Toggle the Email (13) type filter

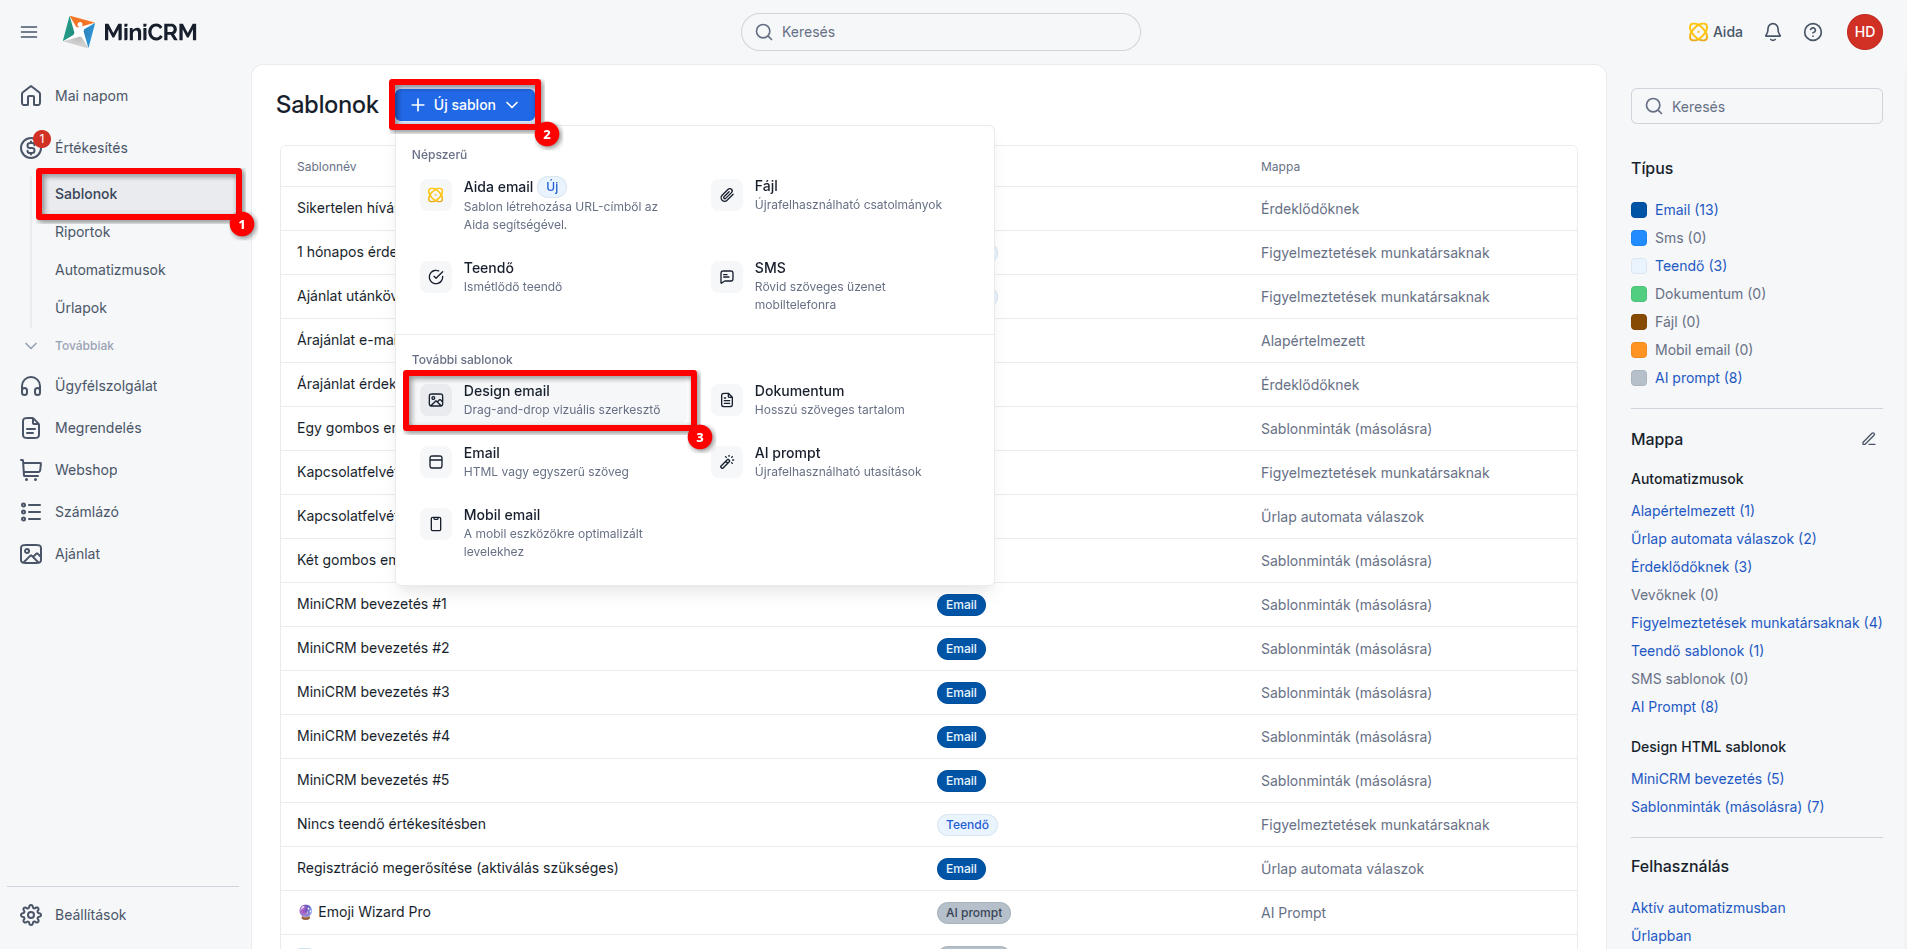click(x=1686, y=210)
